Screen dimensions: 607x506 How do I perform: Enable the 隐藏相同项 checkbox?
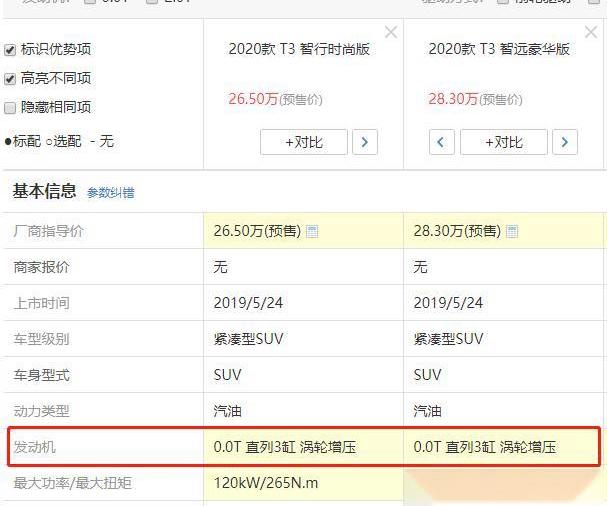pyautogui.click(x=10, y=108)
